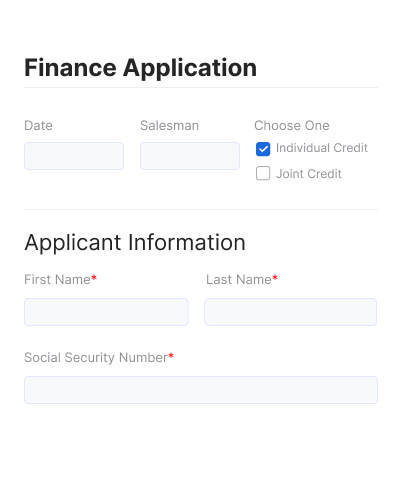Click the Salesman field label
400x480 pixels.
[x=169, y=126]
